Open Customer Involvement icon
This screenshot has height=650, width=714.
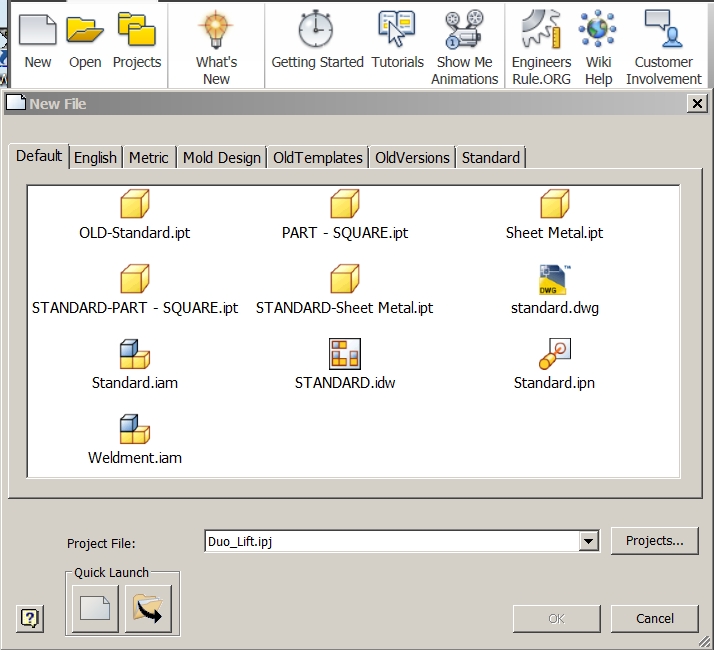[663, 29]
